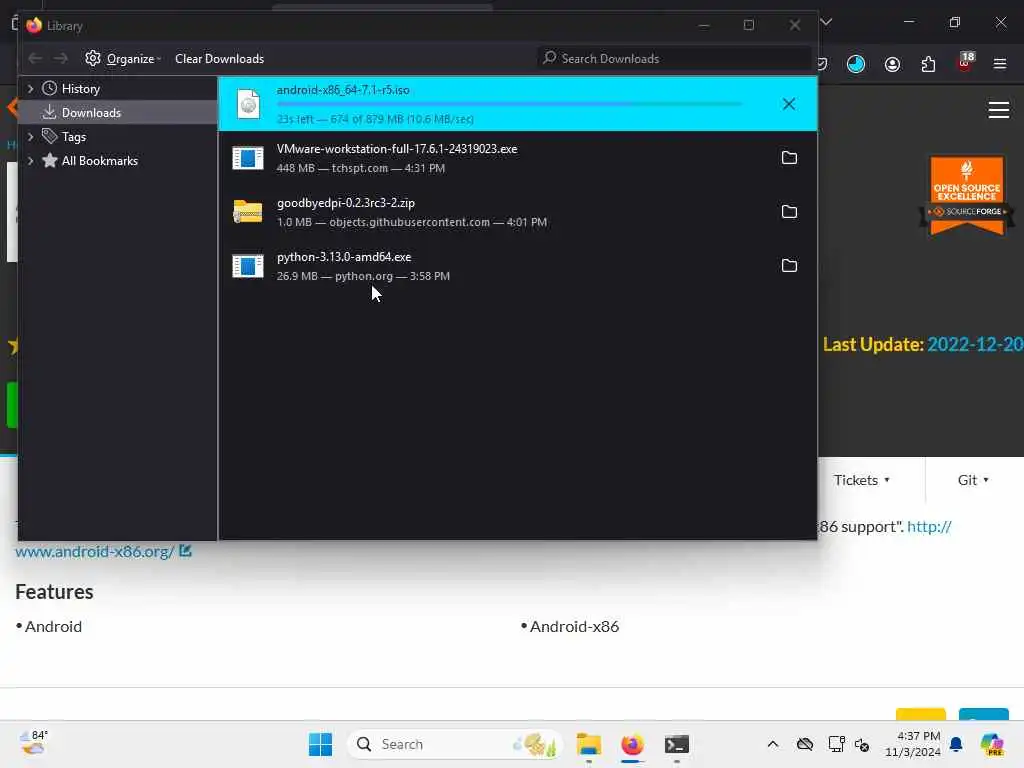Expand the History tree item
This screenshot has width=1024, height=768.
coord(30,88)
